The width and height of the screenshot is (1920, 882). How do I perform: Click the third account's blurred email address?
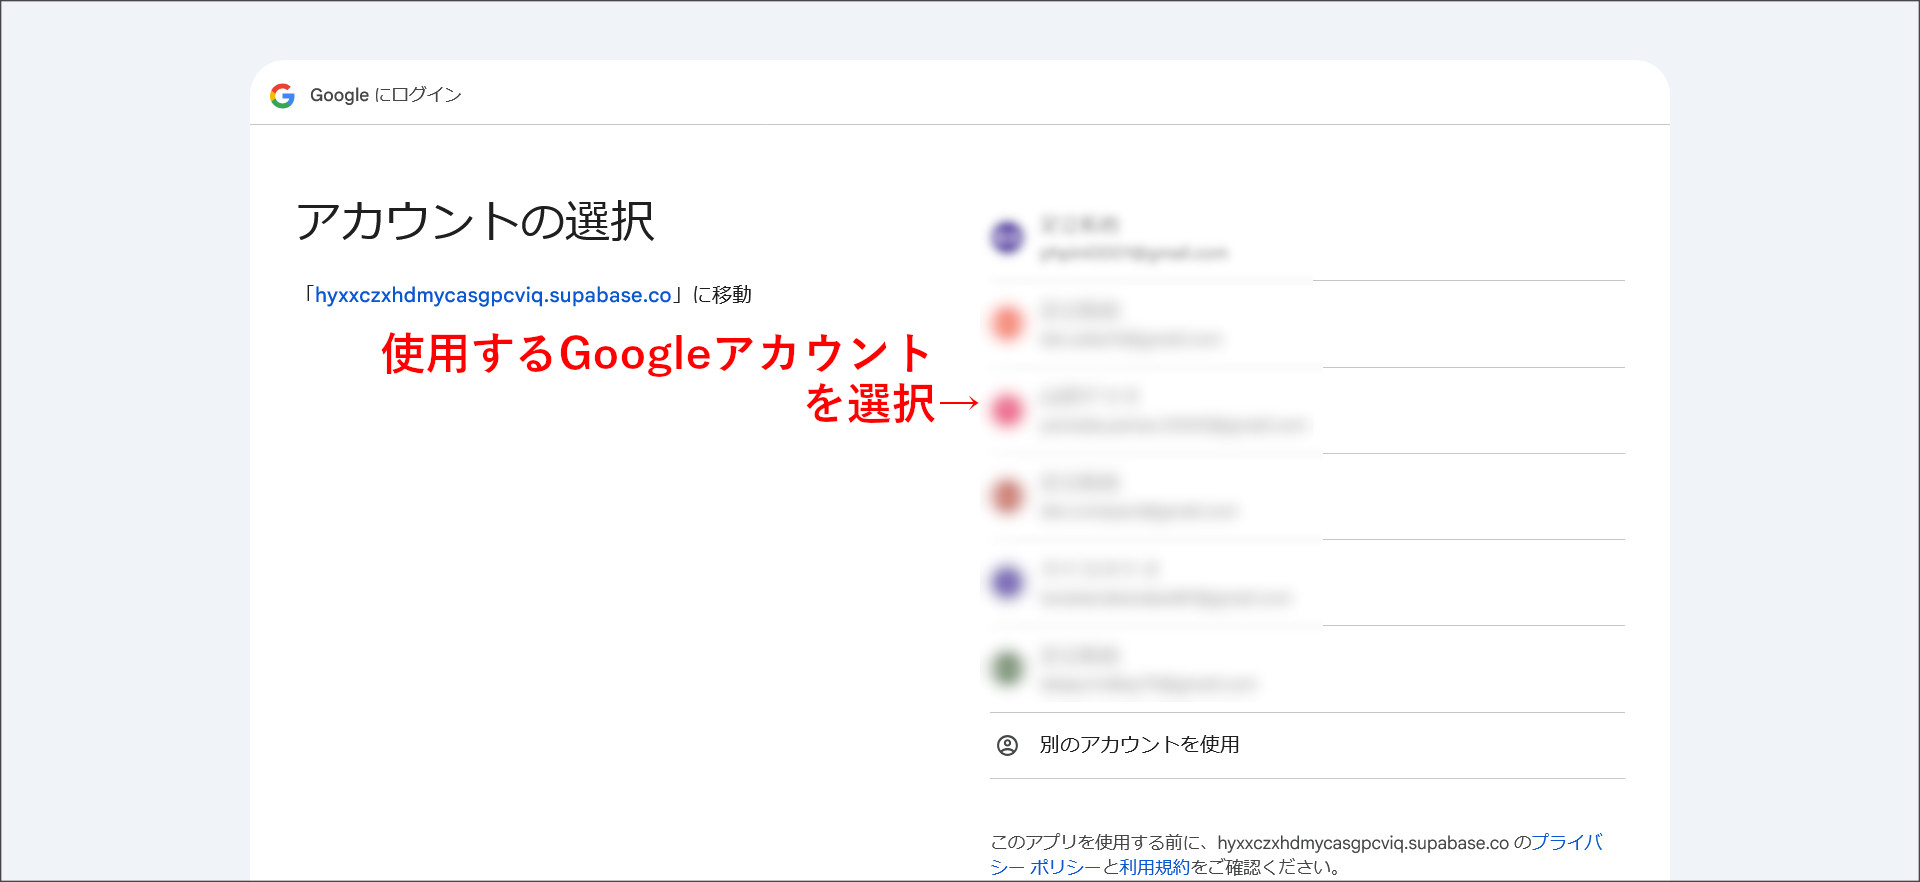(x=1173, y=426)
